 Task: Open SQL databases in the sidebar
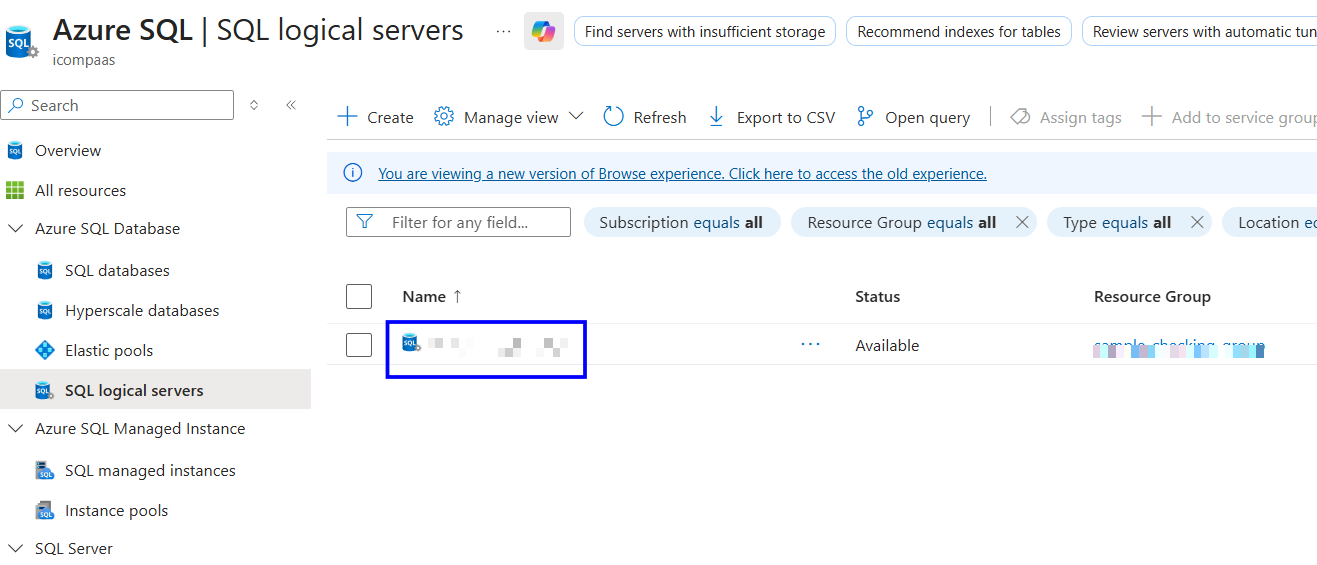(117, 271)
